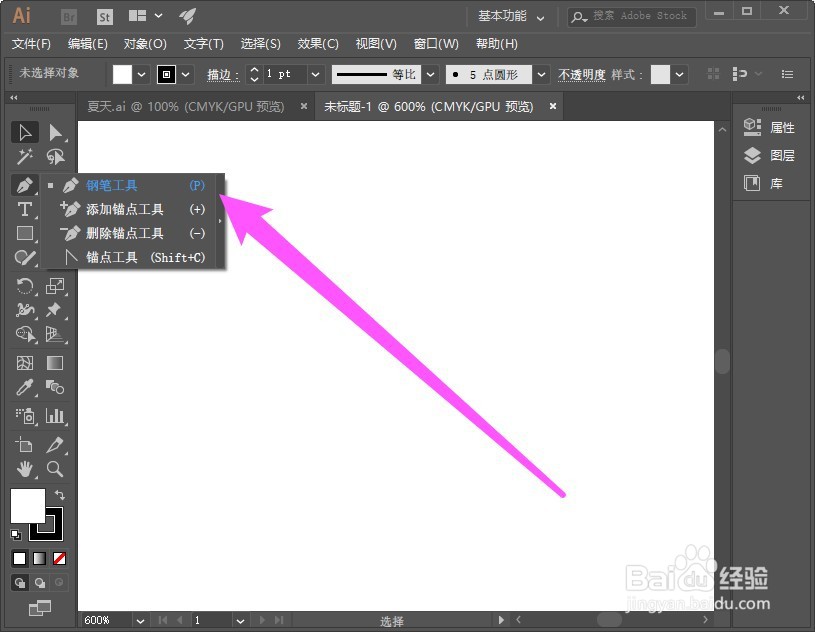Select the Gradient tool

[x=55, y=363]
